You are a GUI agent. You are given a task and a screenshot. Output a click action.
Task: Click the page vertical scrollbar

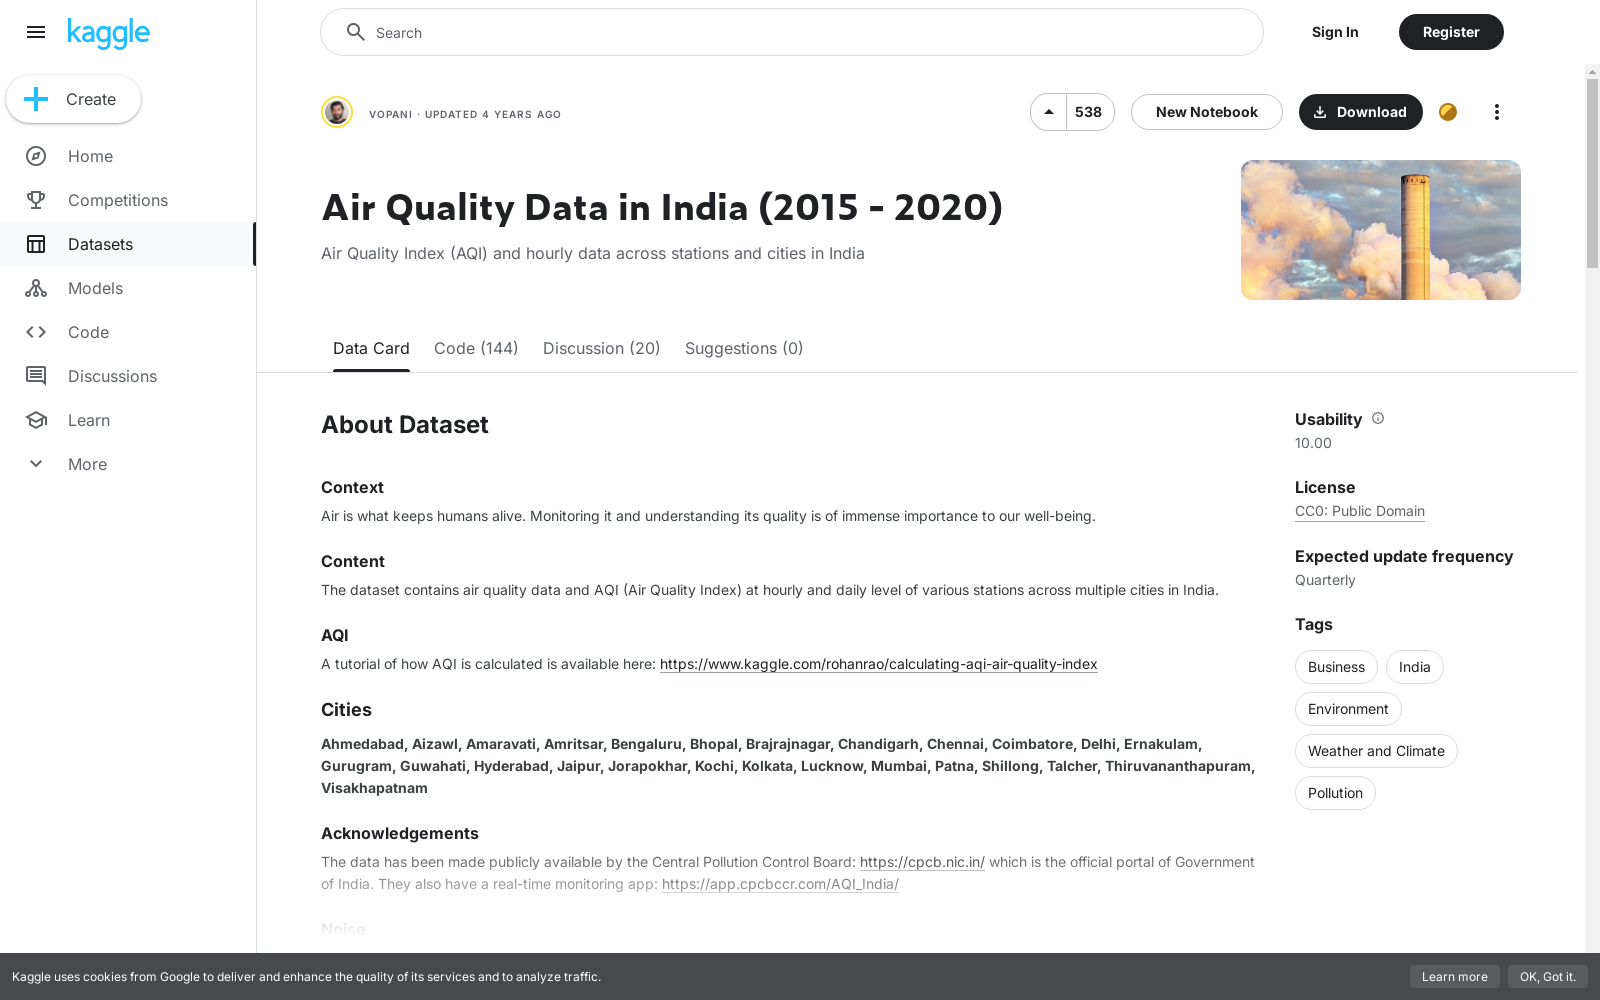[x=1592, y=174]
